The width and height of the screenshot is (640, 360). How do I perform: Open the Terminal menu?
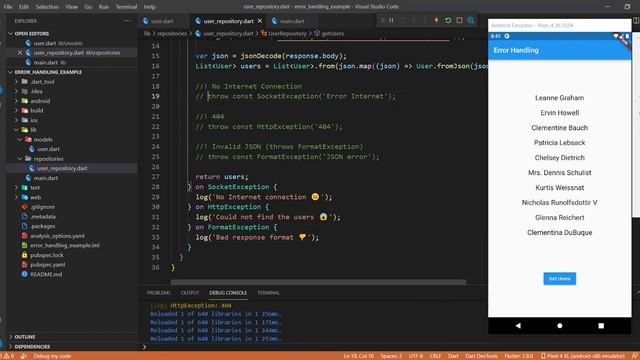pos(126,7)
